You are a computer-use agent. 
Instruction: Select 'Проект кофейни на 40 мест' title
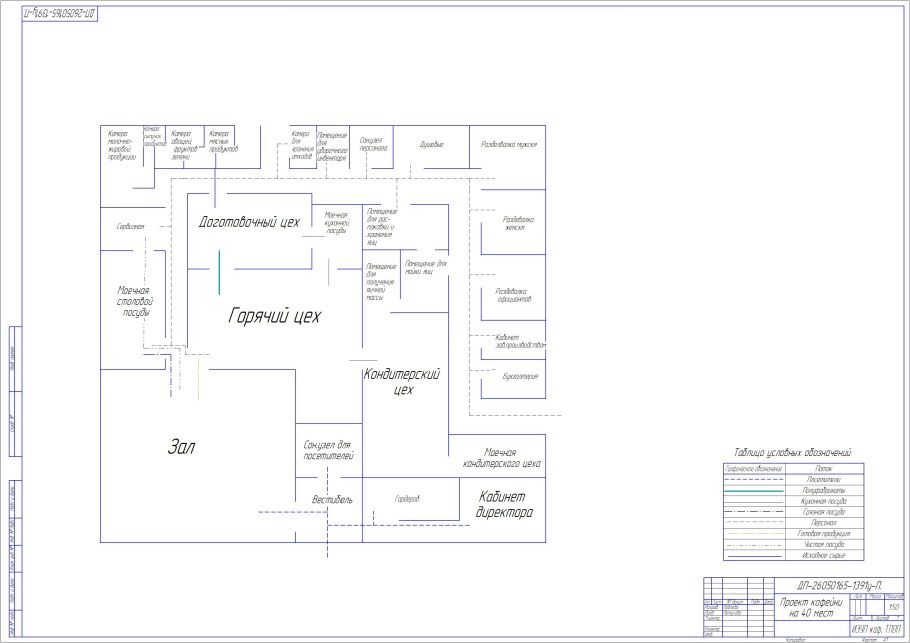click(811, 606)
